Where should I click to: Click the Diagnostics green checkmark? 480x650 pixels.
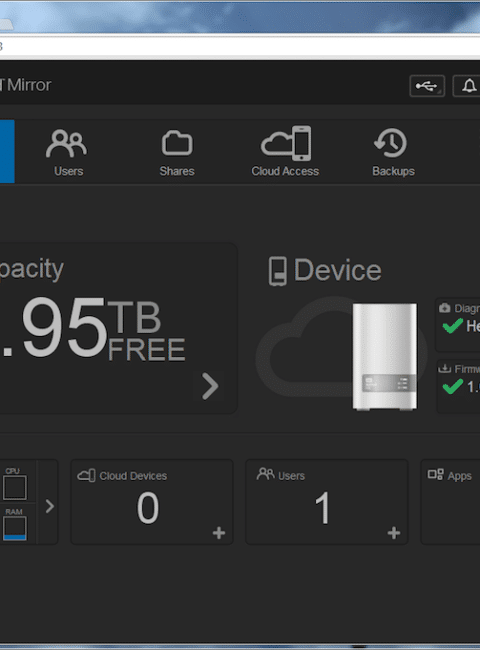pyautogui.click(x=453, y=326)
